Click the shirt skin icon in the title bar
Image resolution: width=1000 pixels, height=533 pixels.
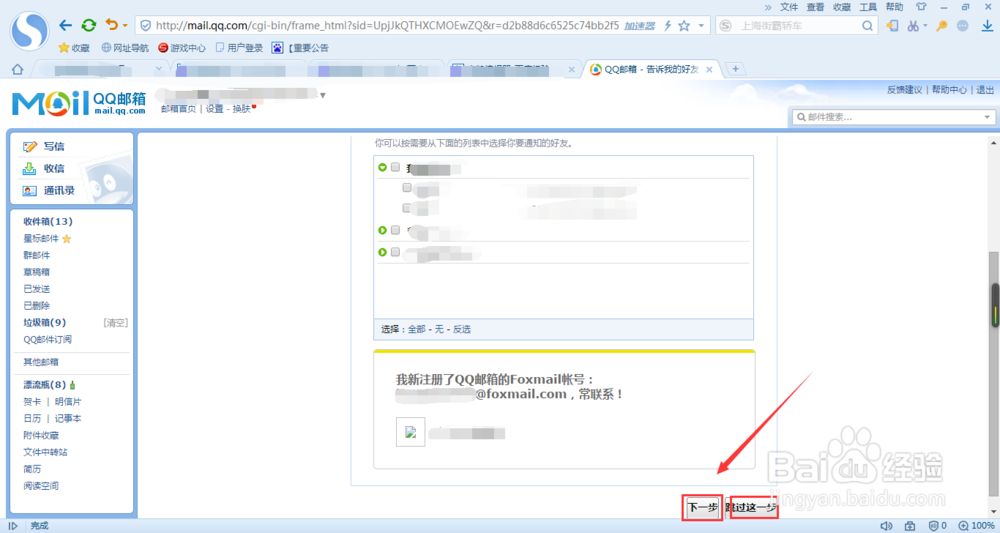click(x=921, y=7)
